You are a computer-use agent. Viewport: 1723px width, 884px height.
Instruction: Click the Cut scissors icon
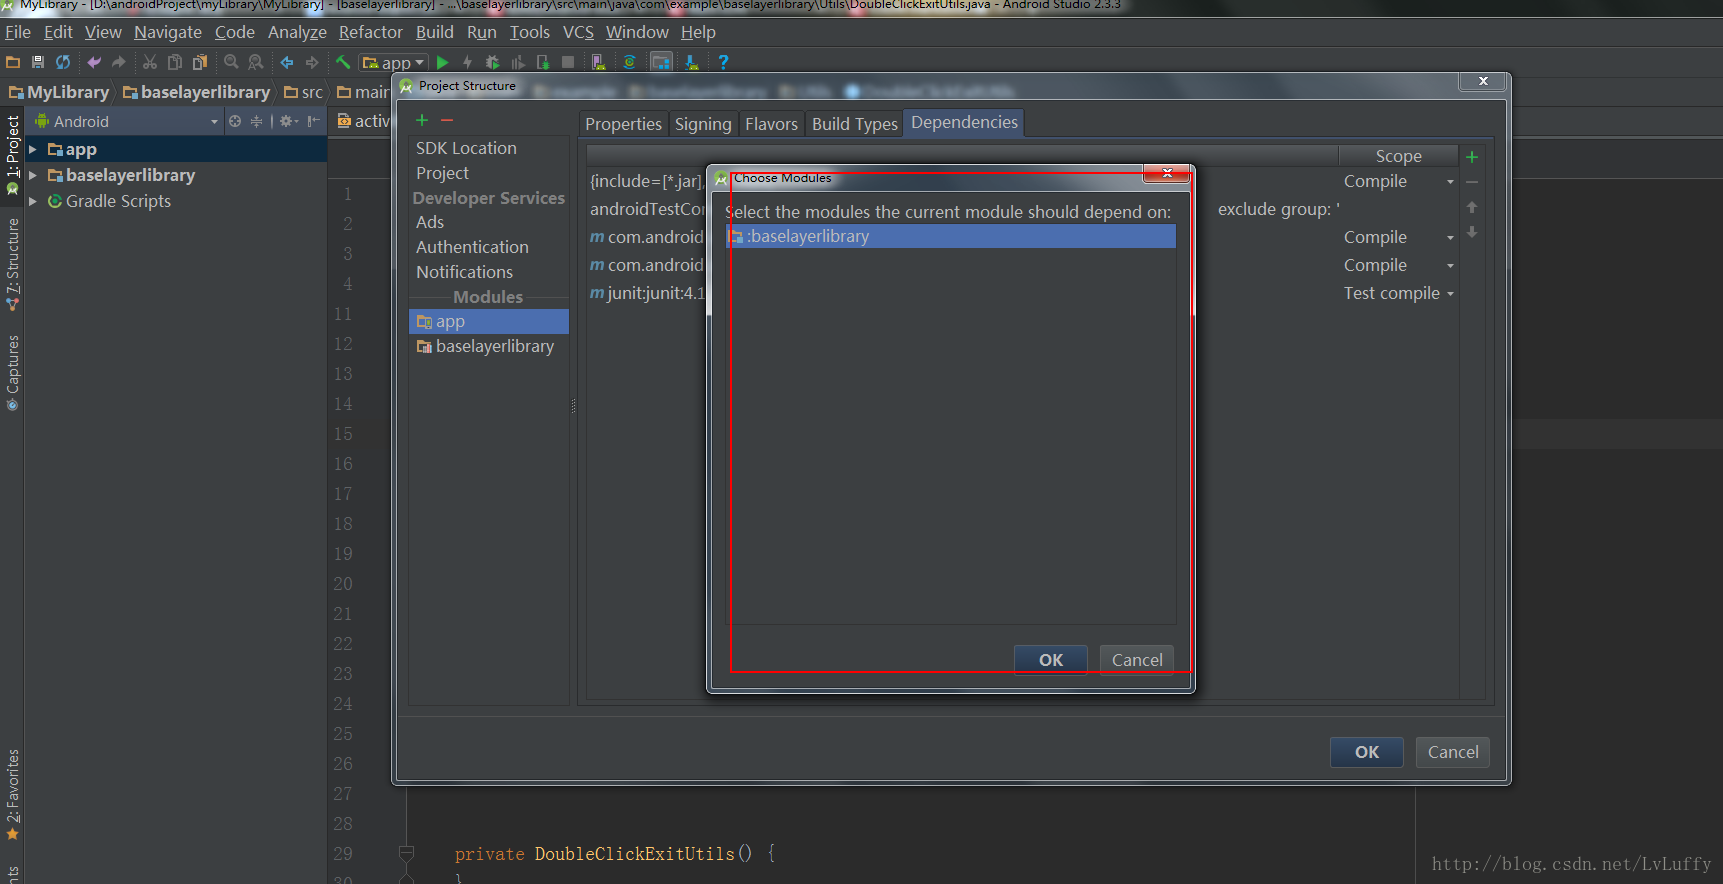(x=150, y=62)
